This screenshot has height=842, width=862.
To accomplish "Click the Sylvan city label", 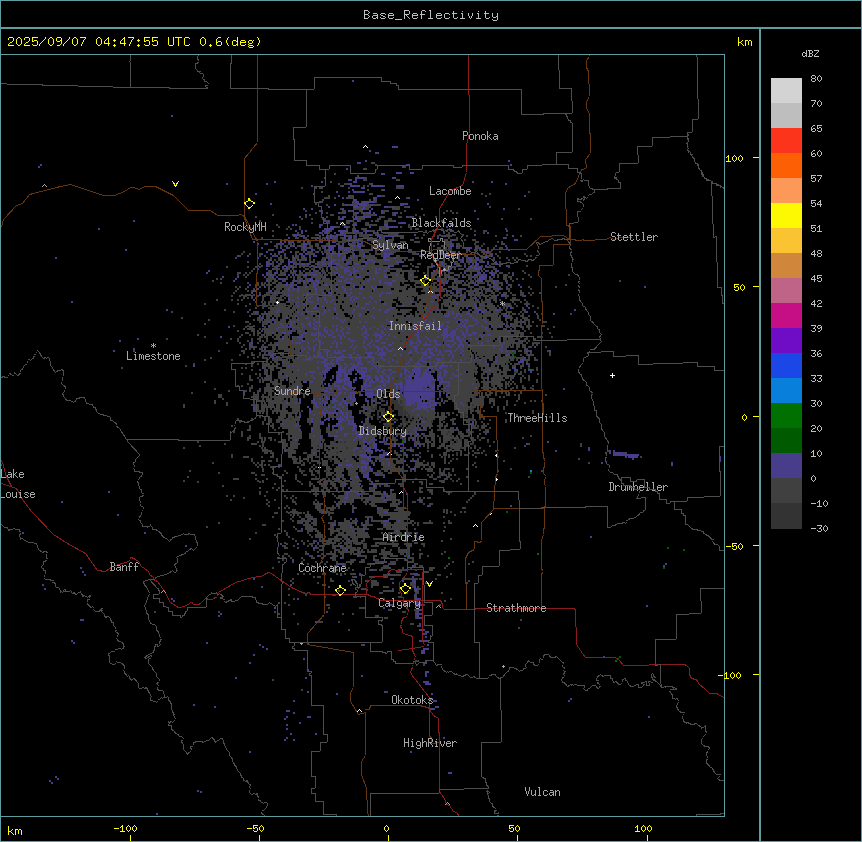I will pos(390,245).
